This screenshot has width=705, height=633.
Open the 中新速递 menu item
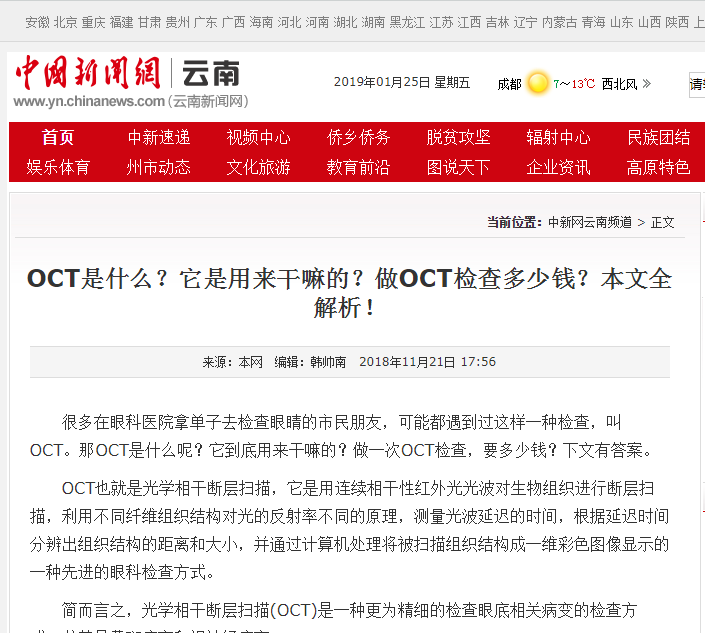(158, 138)
